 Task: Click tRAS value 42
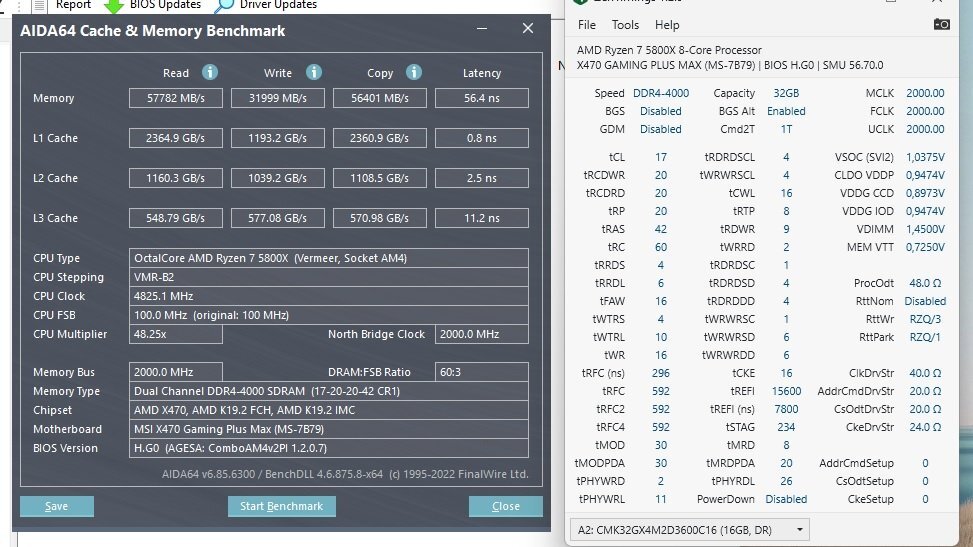pyautogui.click(x=661, y=229)
